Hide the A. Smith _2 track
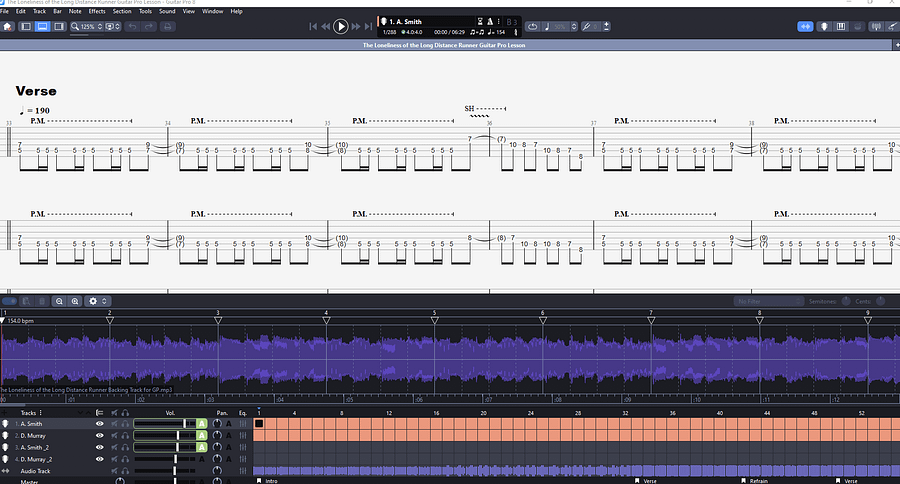The width and height of the screenshot is (900, 484). pos(99,447)
